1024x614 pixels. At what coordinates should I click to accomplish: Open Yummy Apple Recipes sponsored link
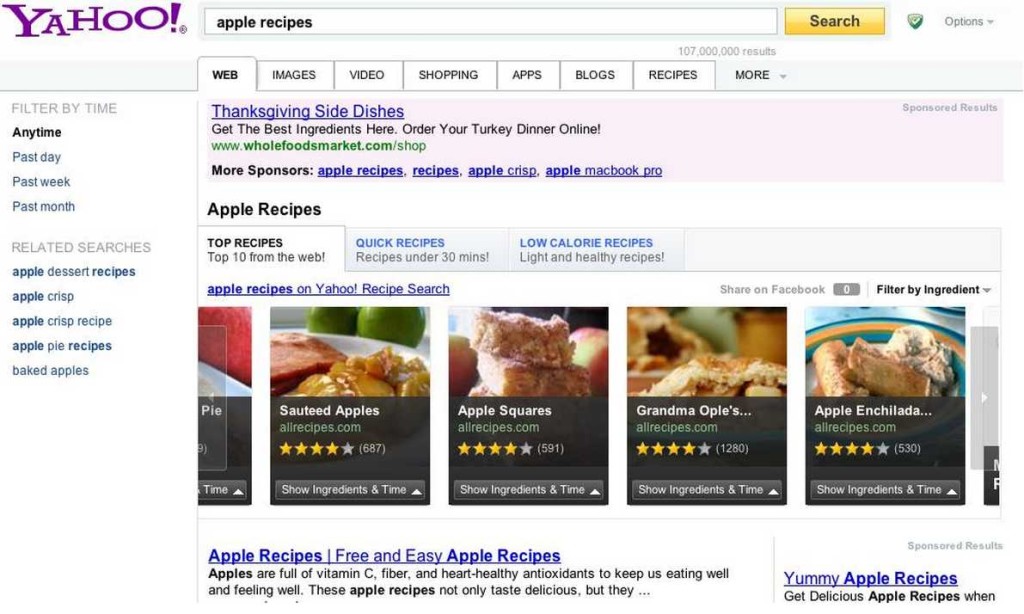[x=871, y=579]
